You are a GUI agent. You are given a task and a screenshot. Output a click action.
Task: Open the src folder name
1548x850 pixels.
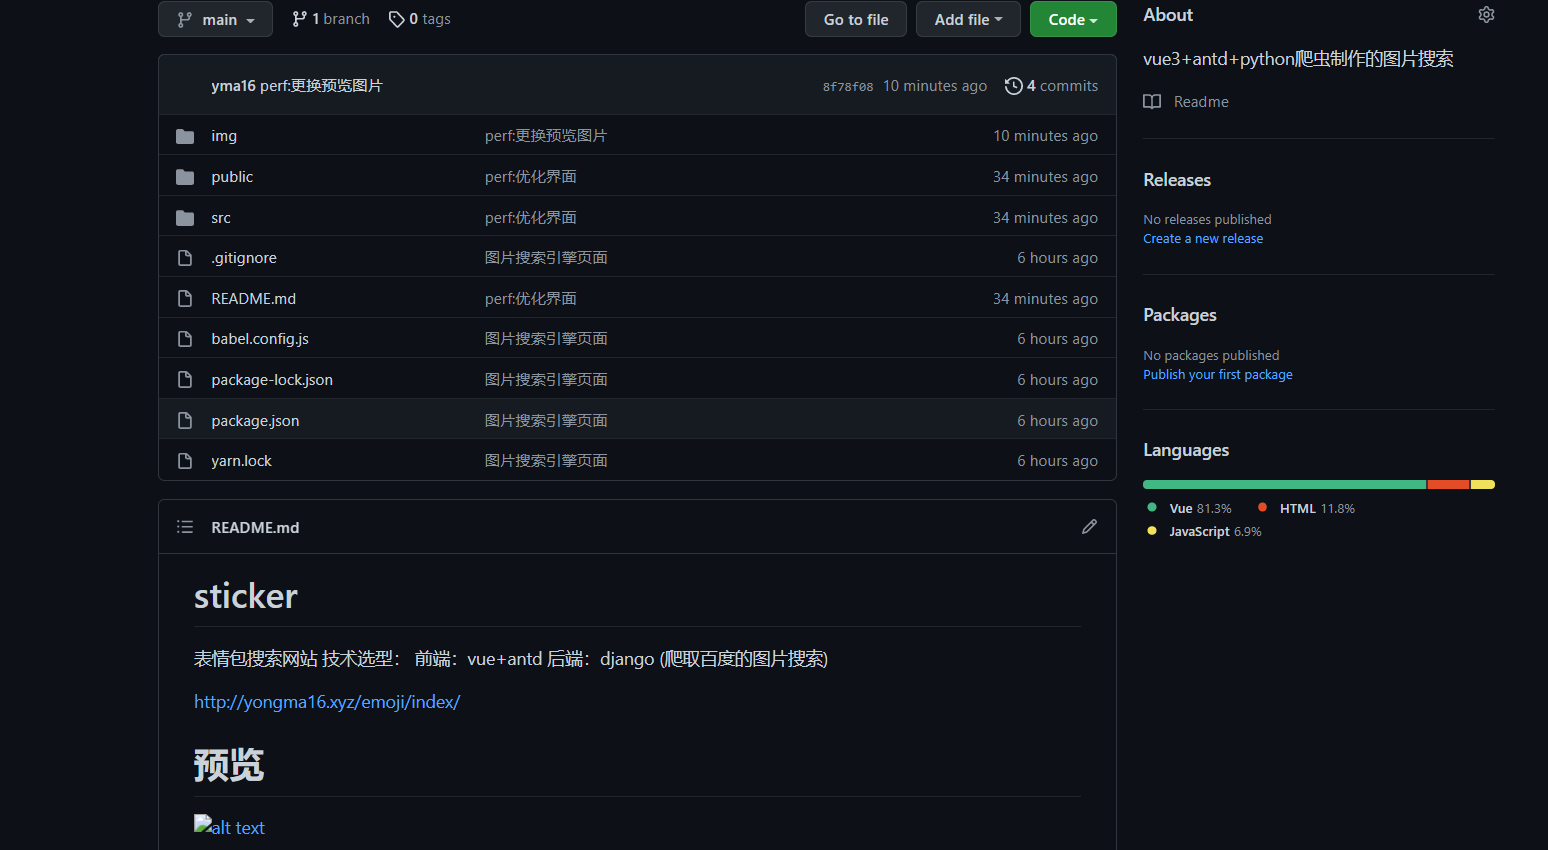[221, 218]
